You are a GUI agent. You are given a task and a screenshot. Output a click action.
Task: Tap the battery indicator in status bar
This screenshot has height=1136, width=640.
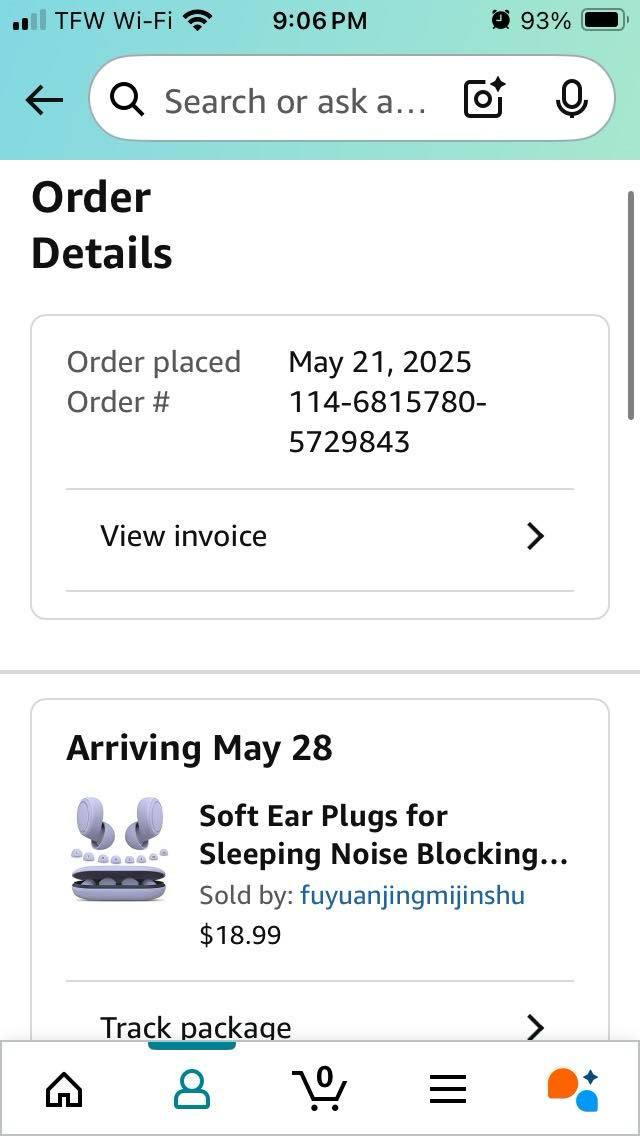point(604,20)
